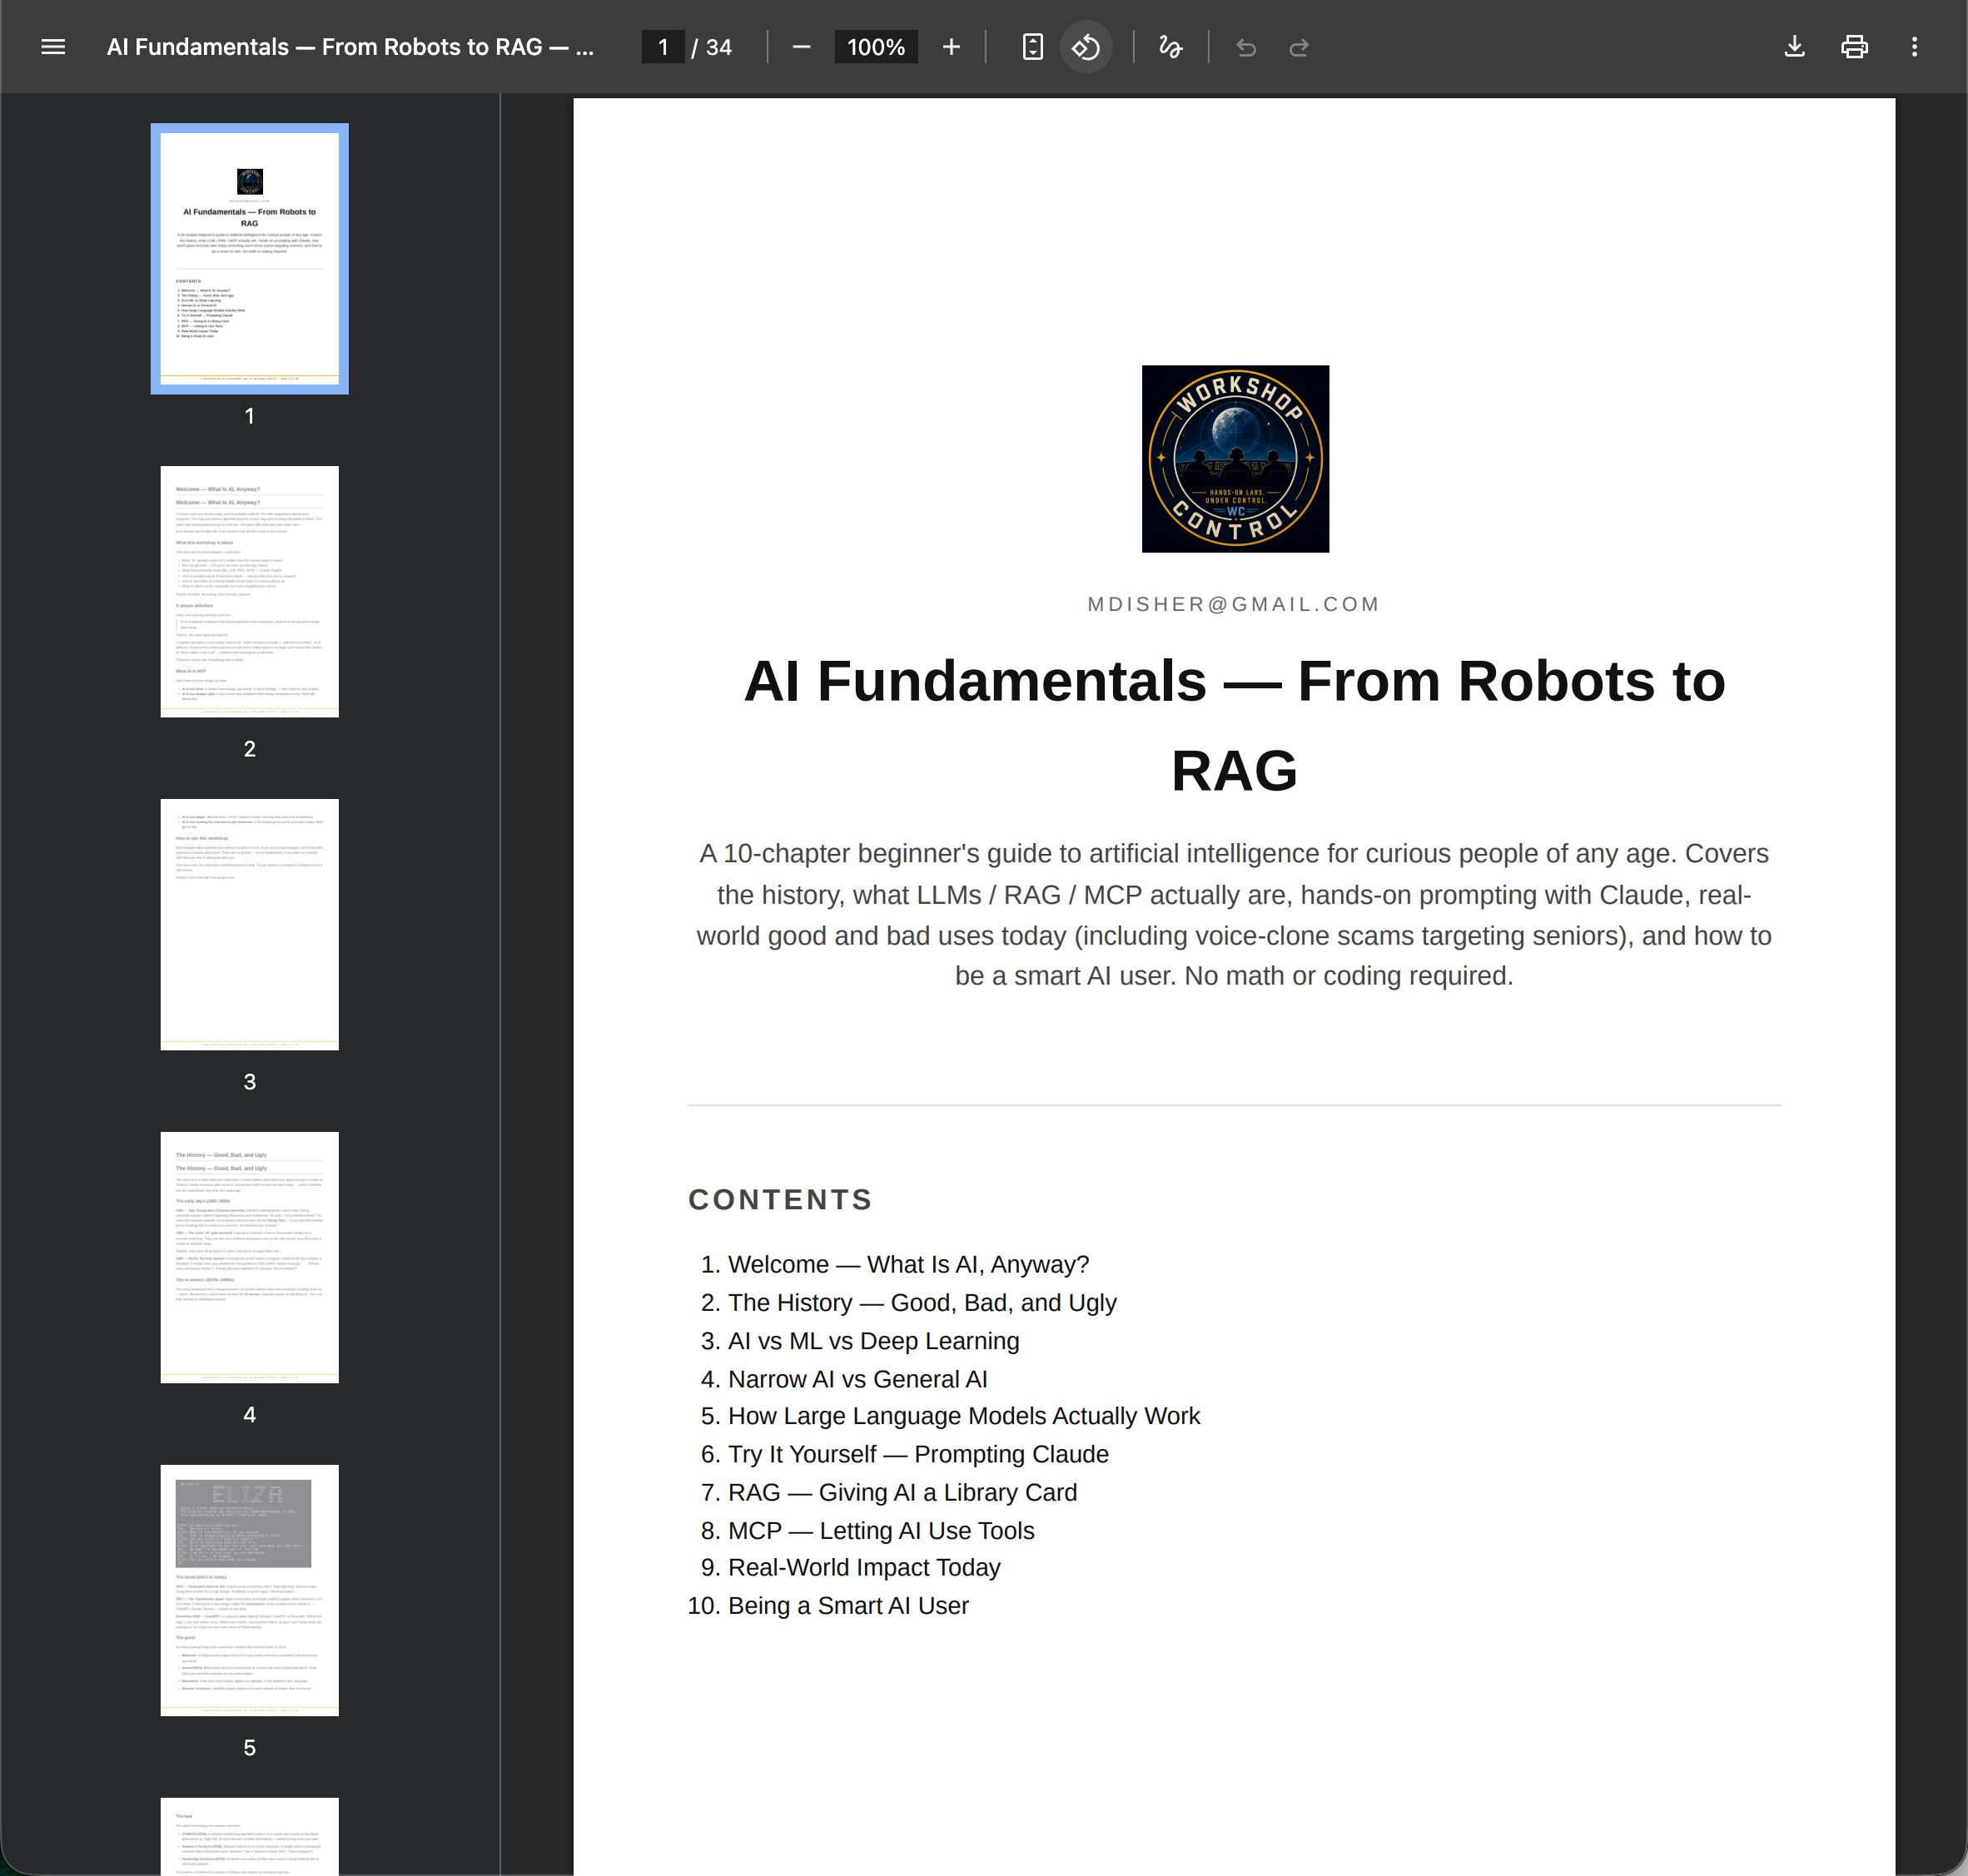Viewport: 1968px width, 1876px height.
Task: Open 'Welcome — What Is AI, Anyway?' entry
Action: (x=908, y=1264)
